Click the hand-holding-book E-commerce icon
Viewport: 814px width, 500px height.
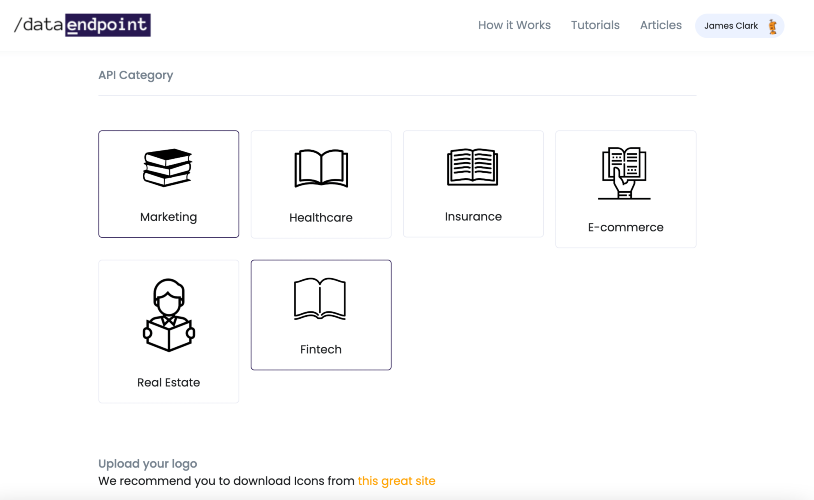pos(625,173)
